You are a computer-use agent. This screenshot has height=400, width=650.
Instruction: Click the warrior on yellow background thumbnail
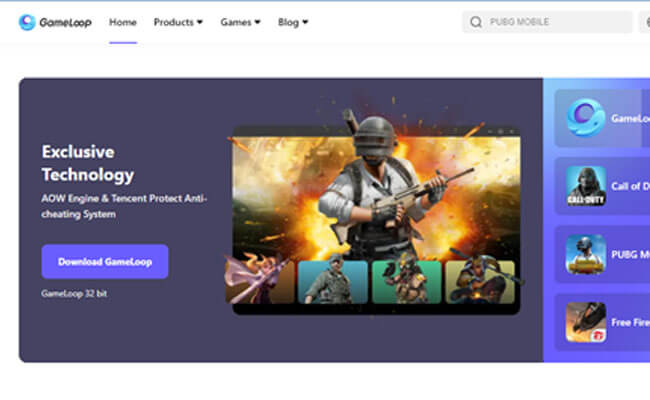(480, 281)
